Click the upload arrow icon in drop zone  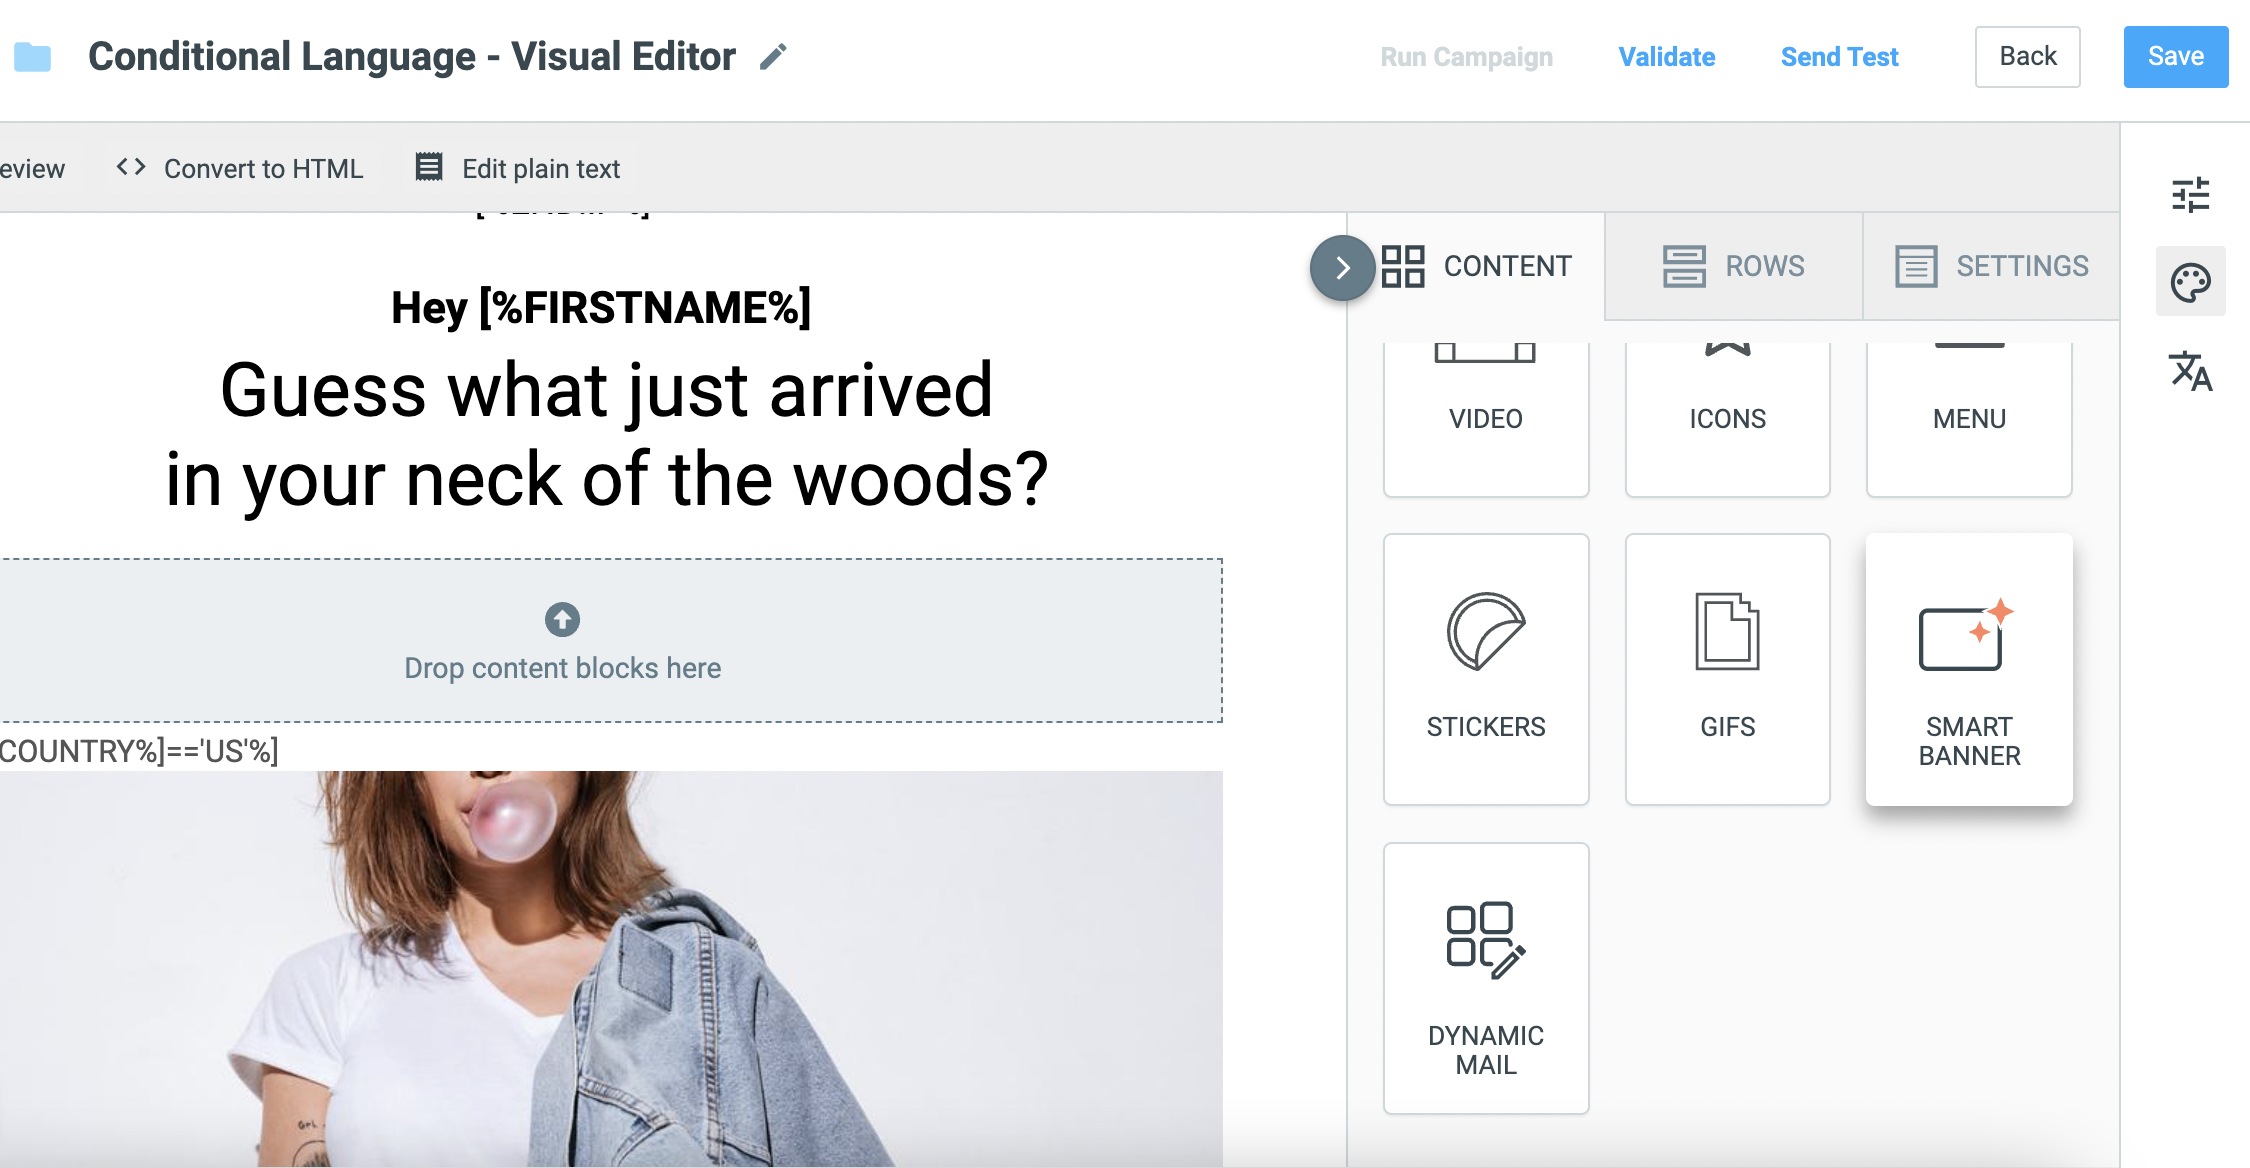point(562,619)
